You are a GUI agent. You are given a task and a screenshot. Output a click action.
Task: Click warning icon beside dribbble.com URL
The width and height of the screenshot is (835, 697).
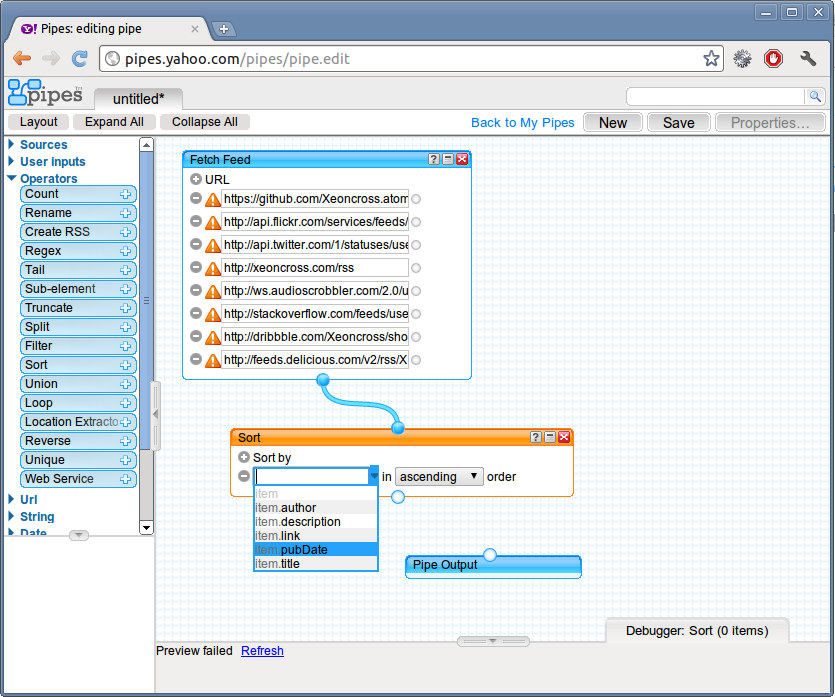point(213,337)
